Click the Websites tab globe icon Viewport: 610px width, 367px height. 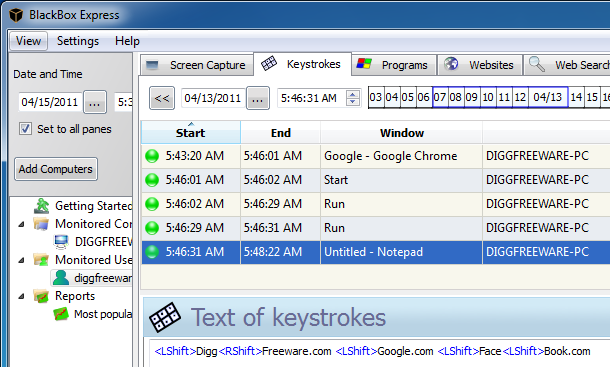(451, 64)
